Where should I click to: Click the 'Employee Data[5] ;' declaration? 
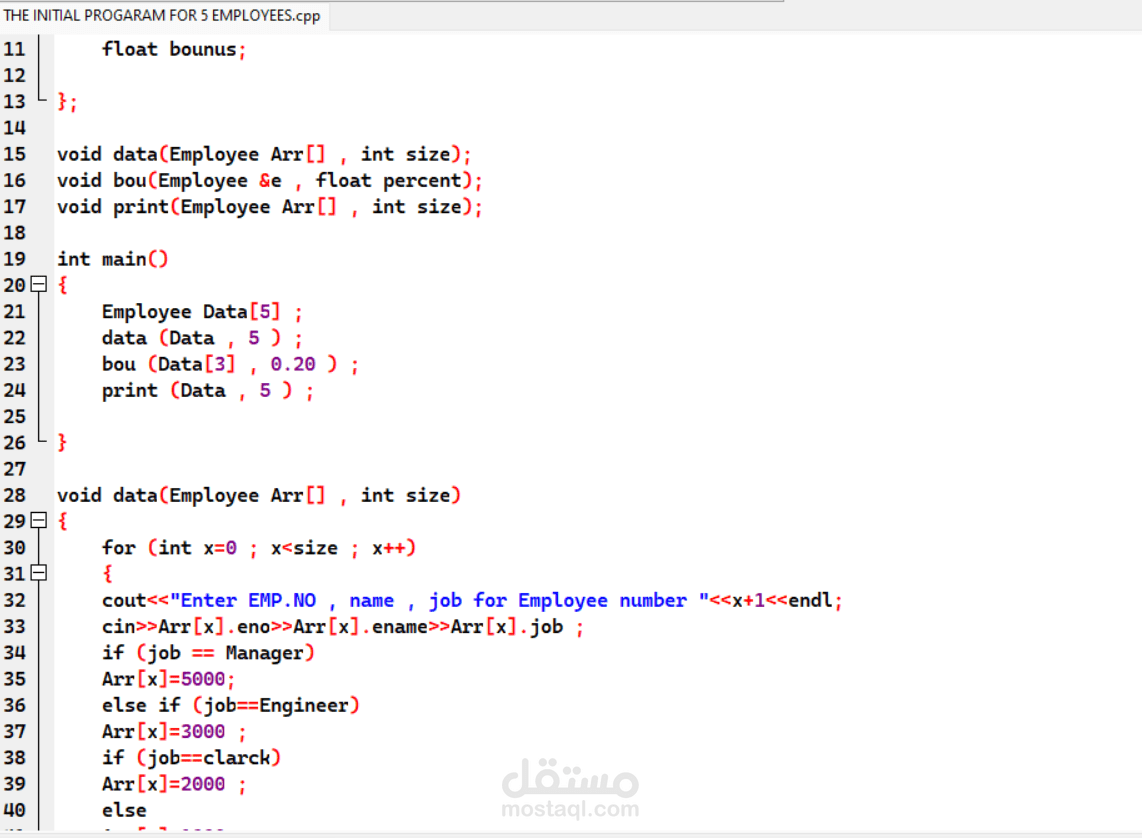[202, 312]
